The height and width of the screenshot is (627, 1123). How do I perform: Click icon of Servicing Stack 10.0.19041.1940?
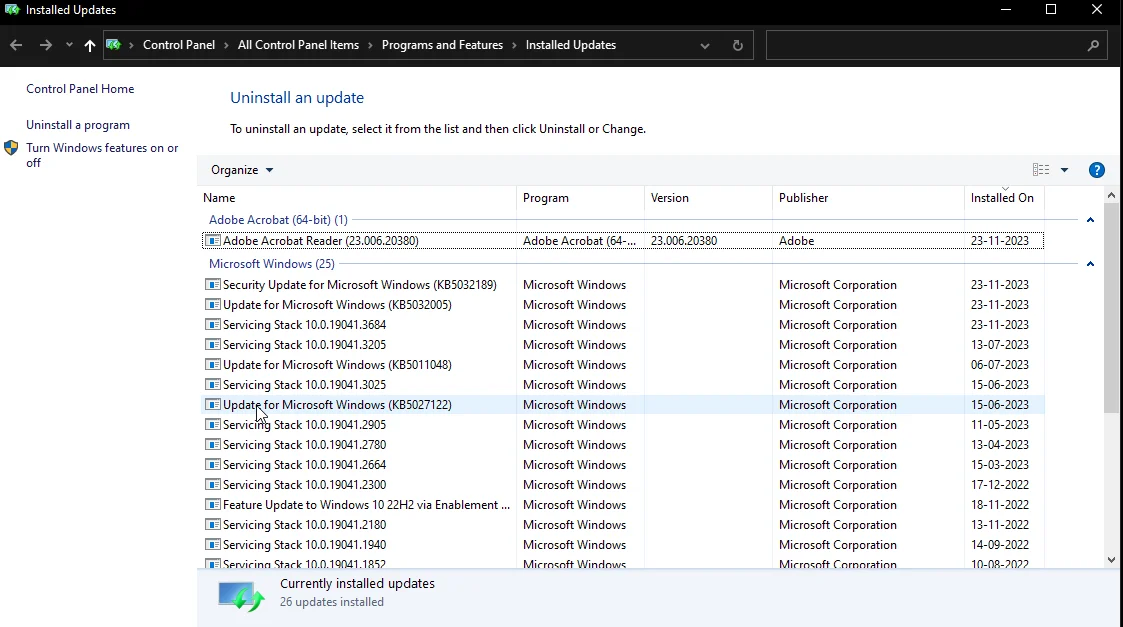click(213, 545)
